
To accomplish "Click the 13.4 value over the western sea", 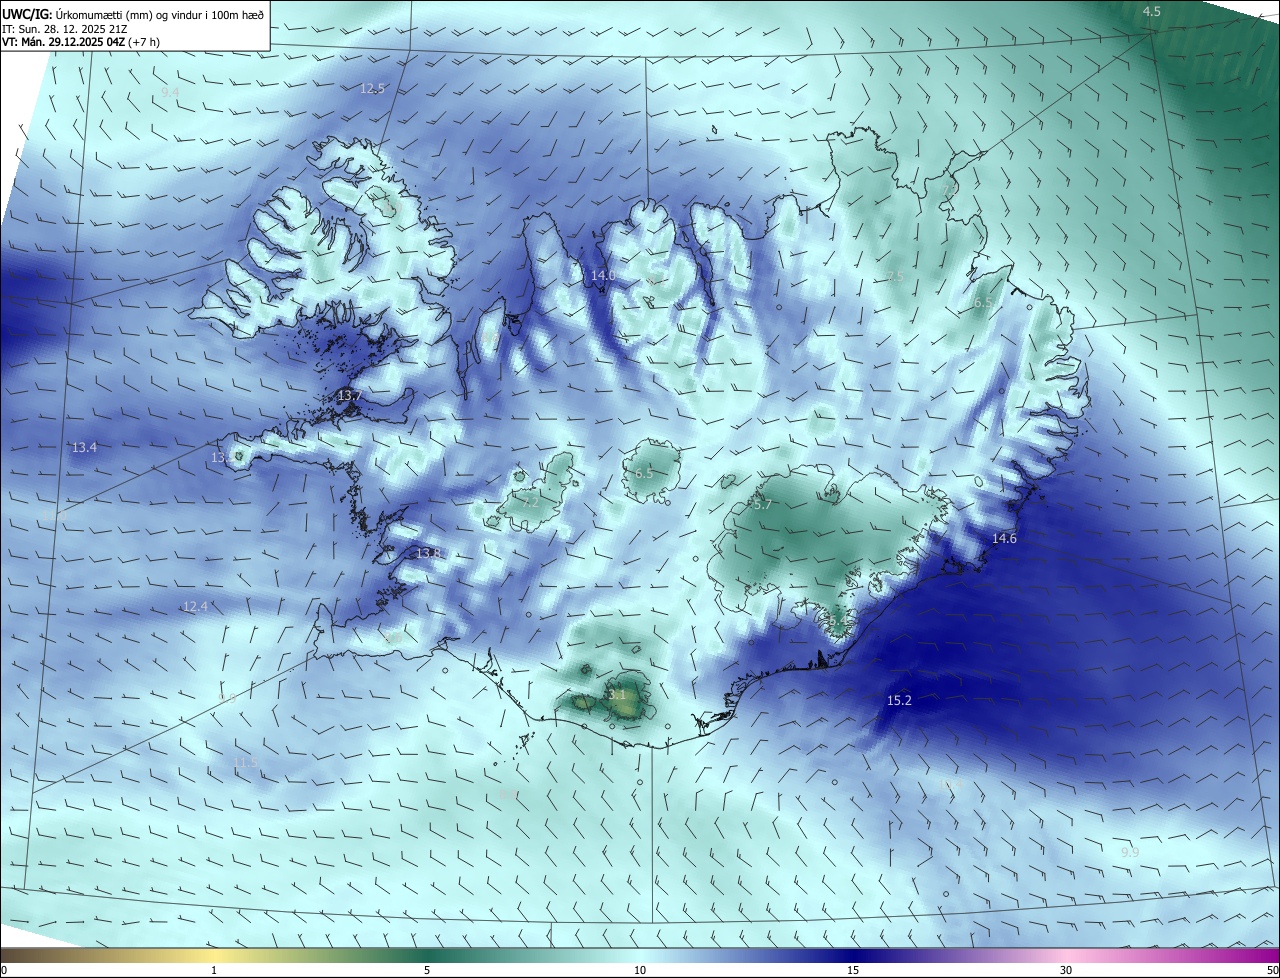I will click(x=85, y=447).
